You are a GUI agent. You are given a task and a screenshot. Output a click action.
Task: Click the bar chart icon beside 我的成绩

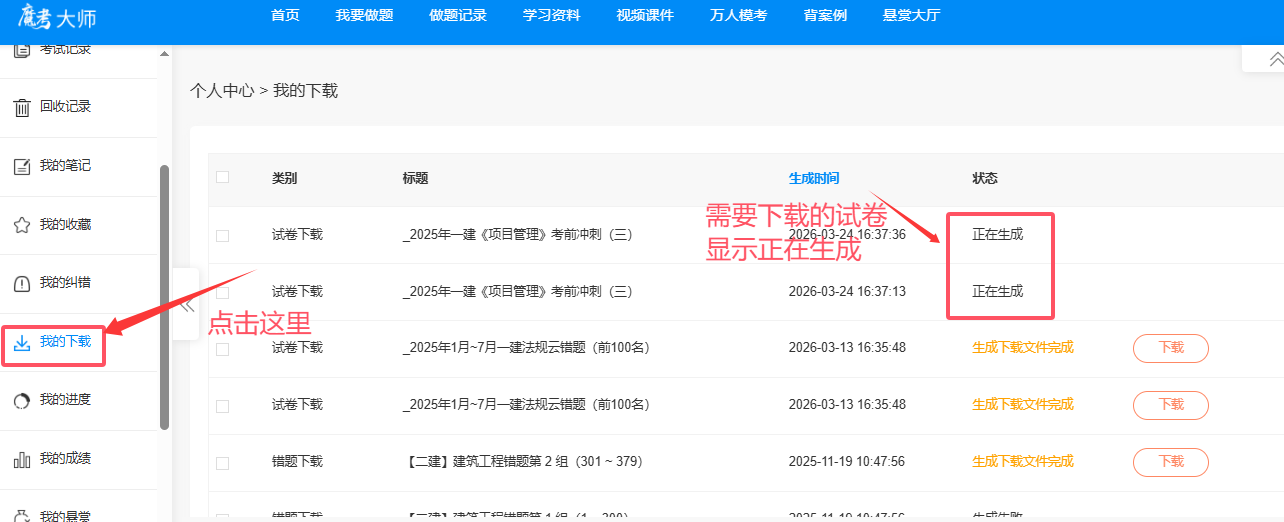pyautogui.click(x=21, y=460)
